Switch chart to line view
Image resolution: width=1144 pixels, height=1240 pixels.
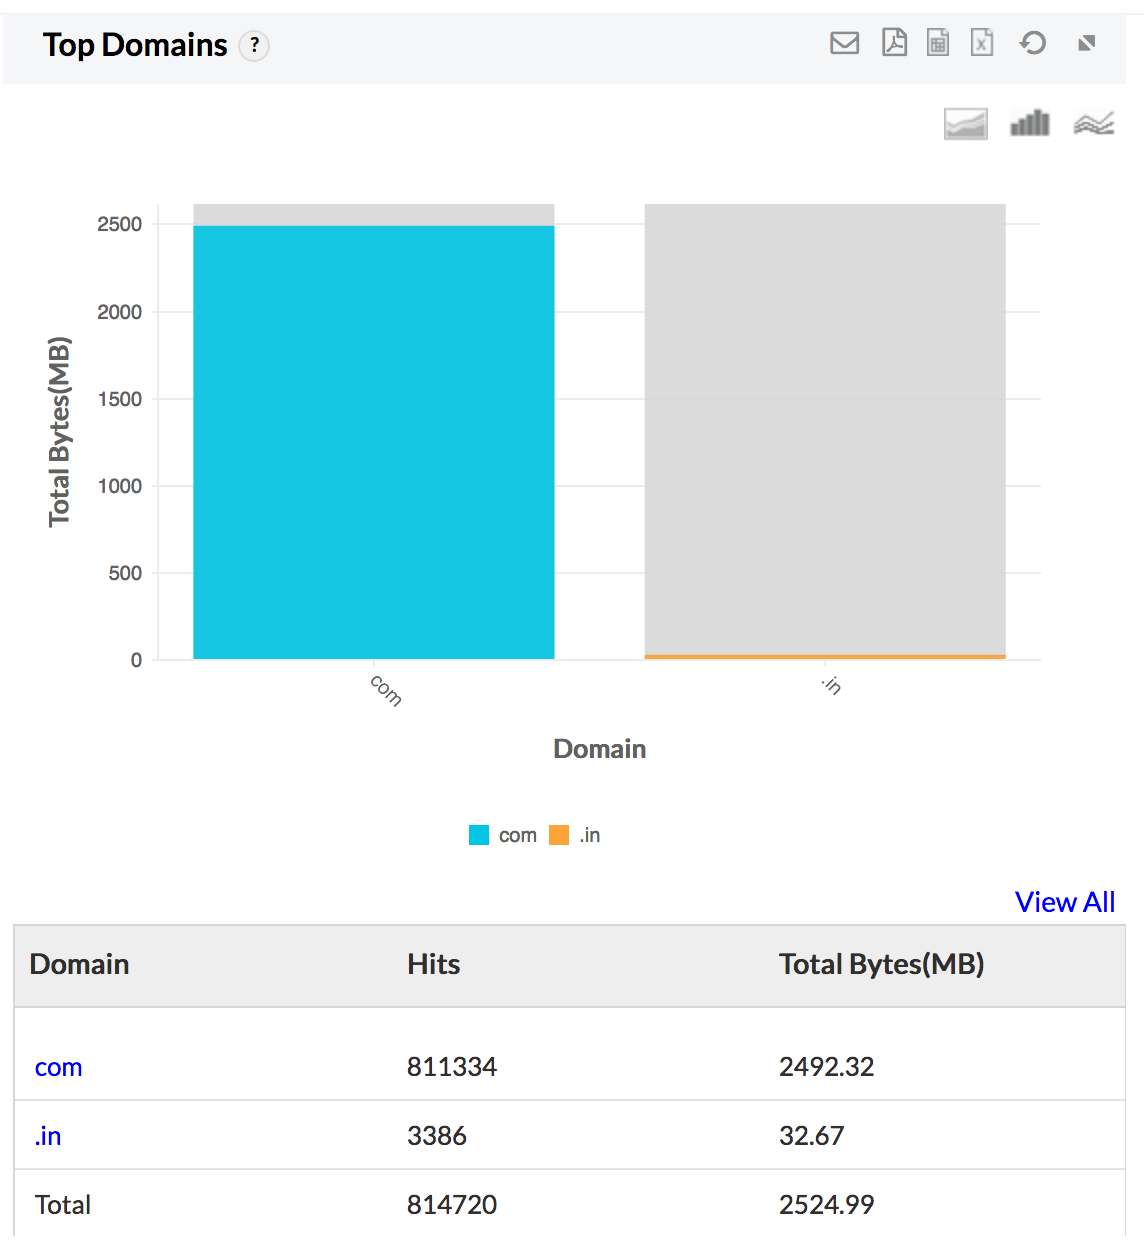click(x=1094, y=123)
